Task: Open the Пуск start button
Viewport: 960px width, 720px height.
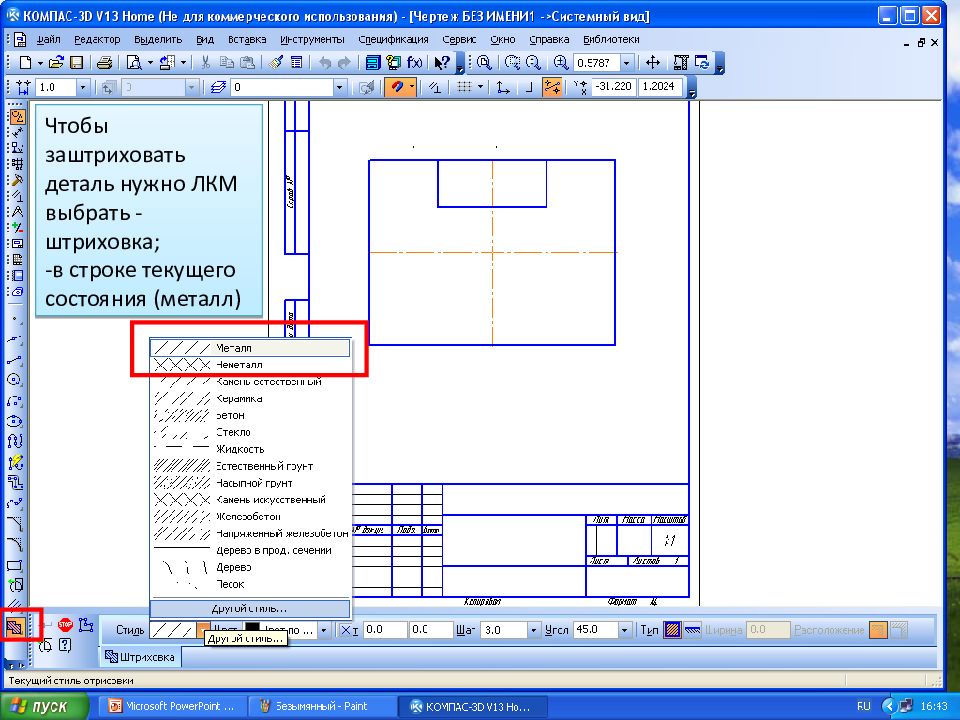Action: click(42, 707)
